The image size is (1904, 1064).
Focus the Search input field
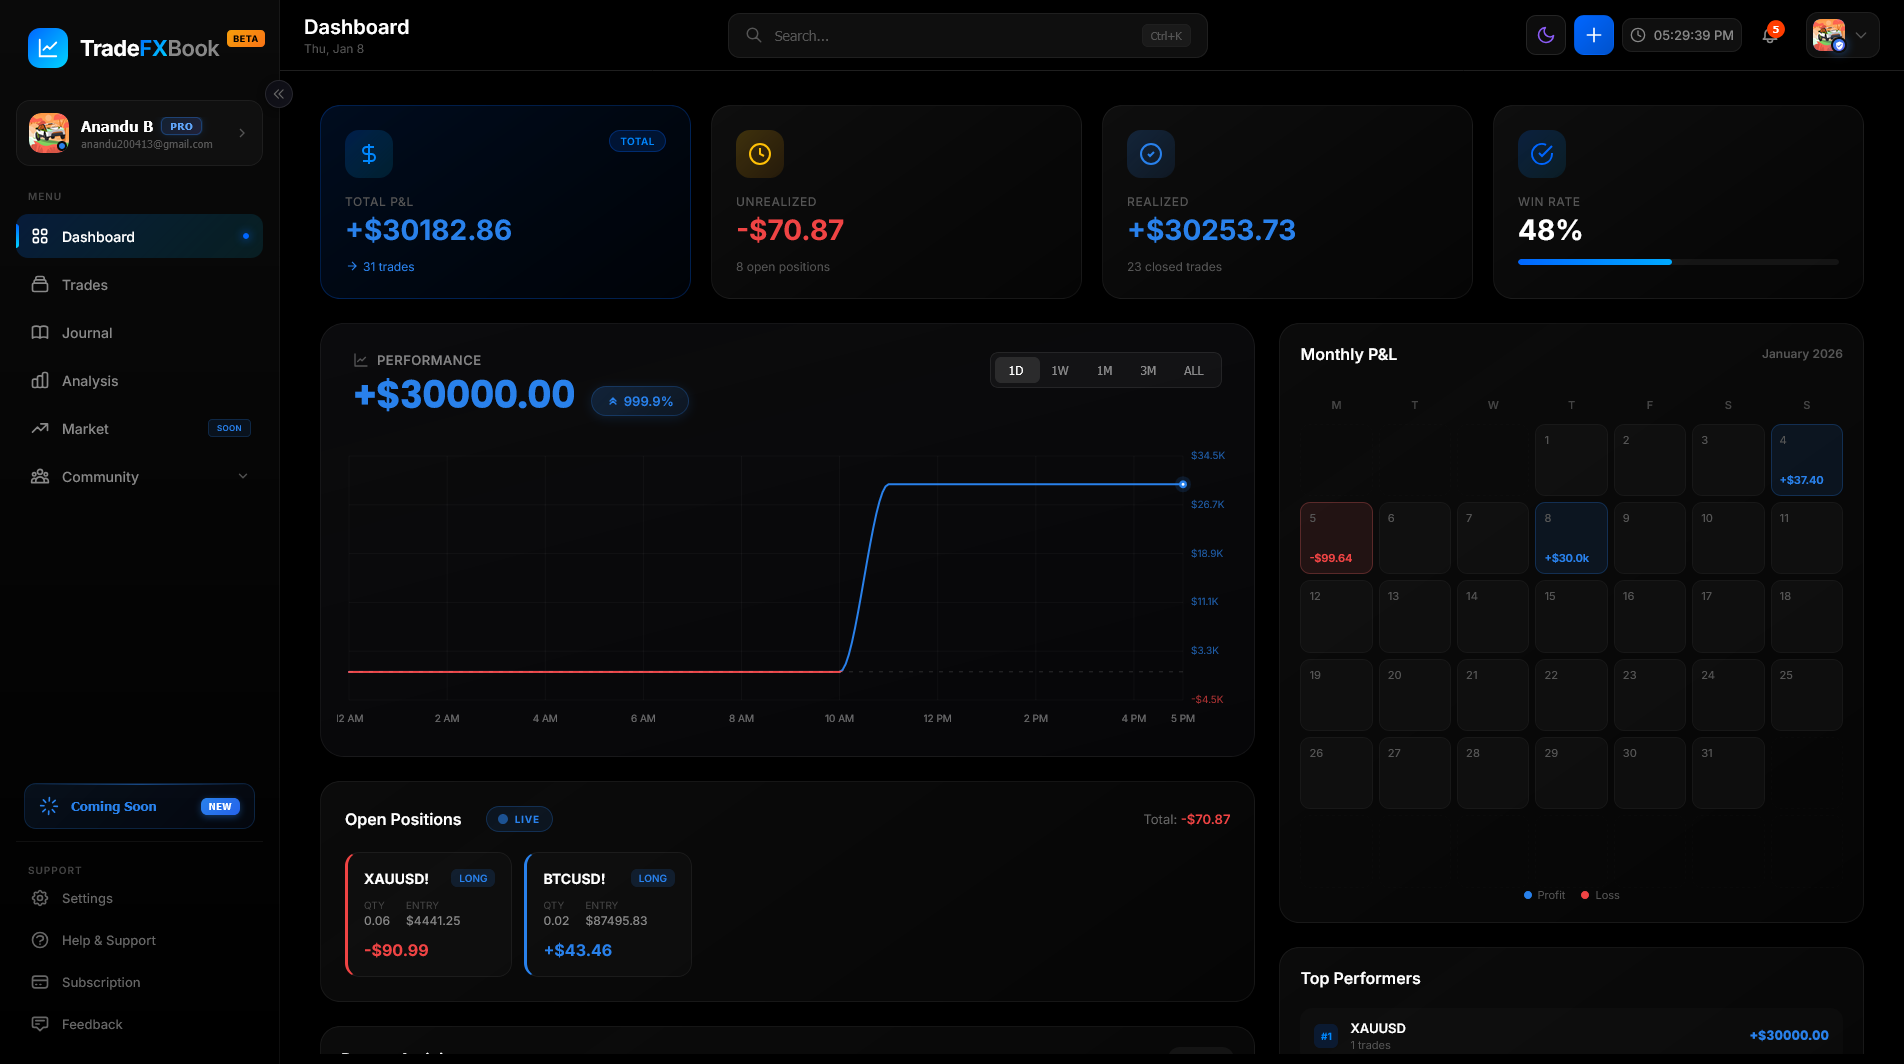point(950,36)
